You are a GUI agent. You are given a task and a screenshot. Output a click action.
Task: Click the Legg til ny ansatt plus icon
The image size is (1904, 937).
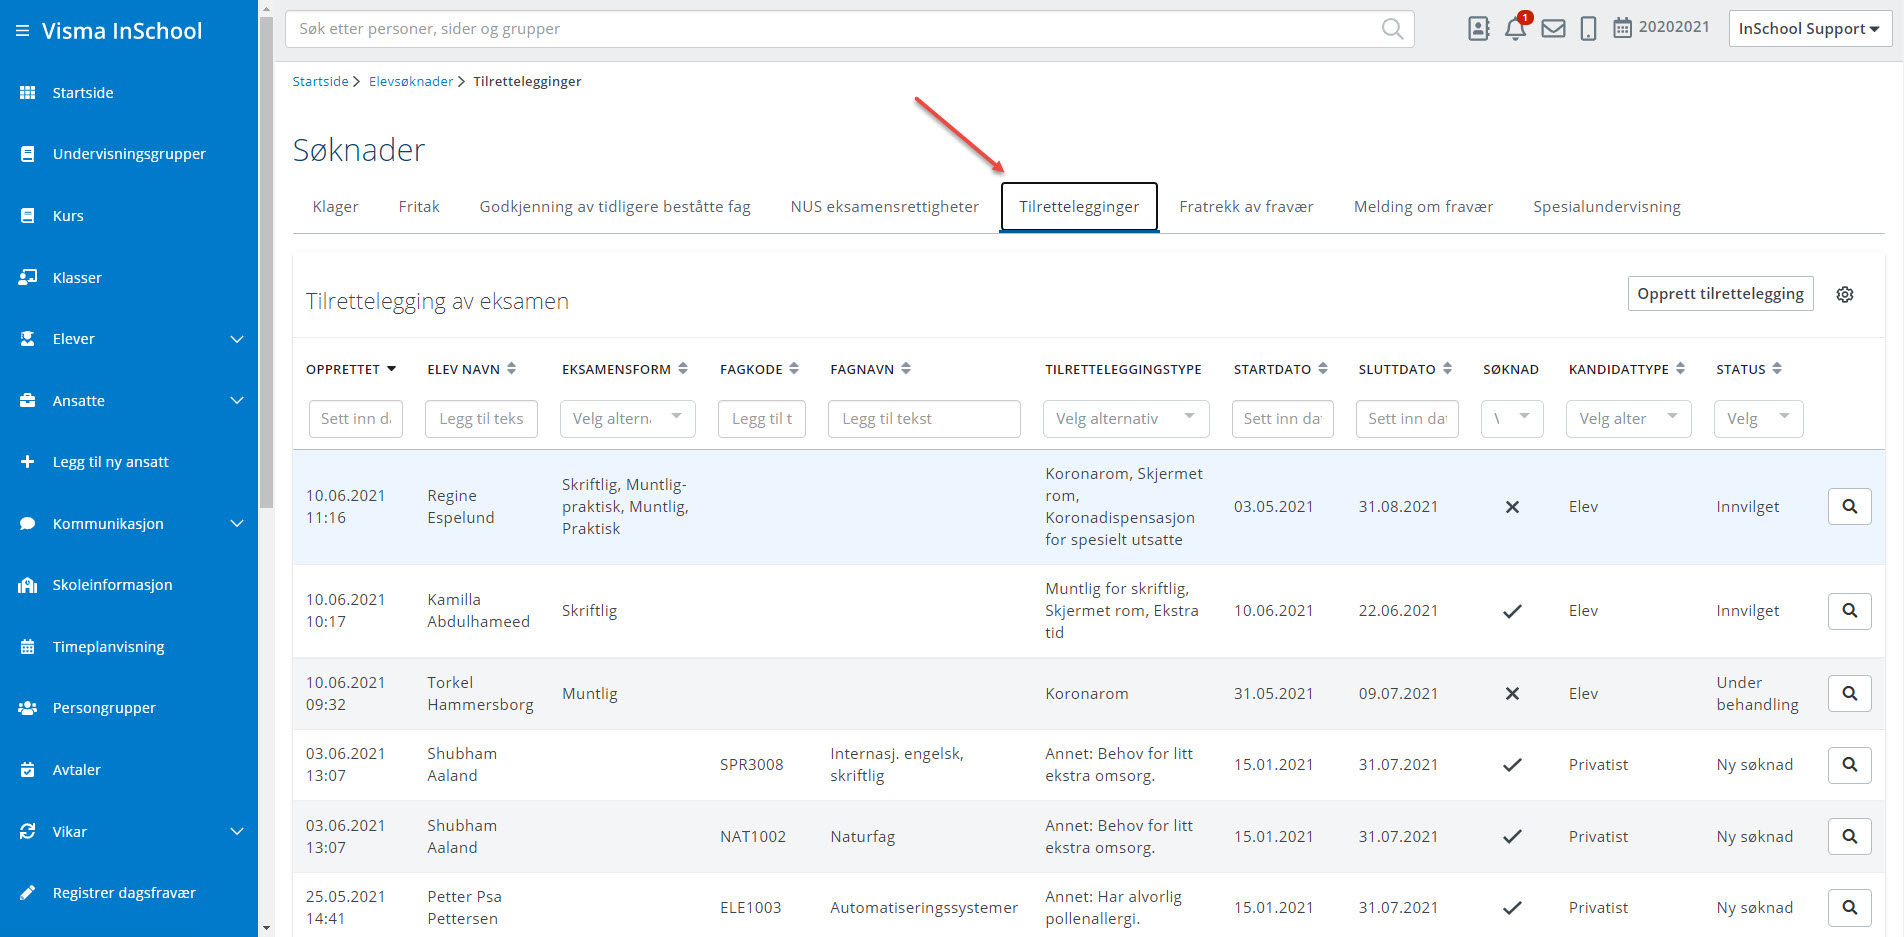28,462
